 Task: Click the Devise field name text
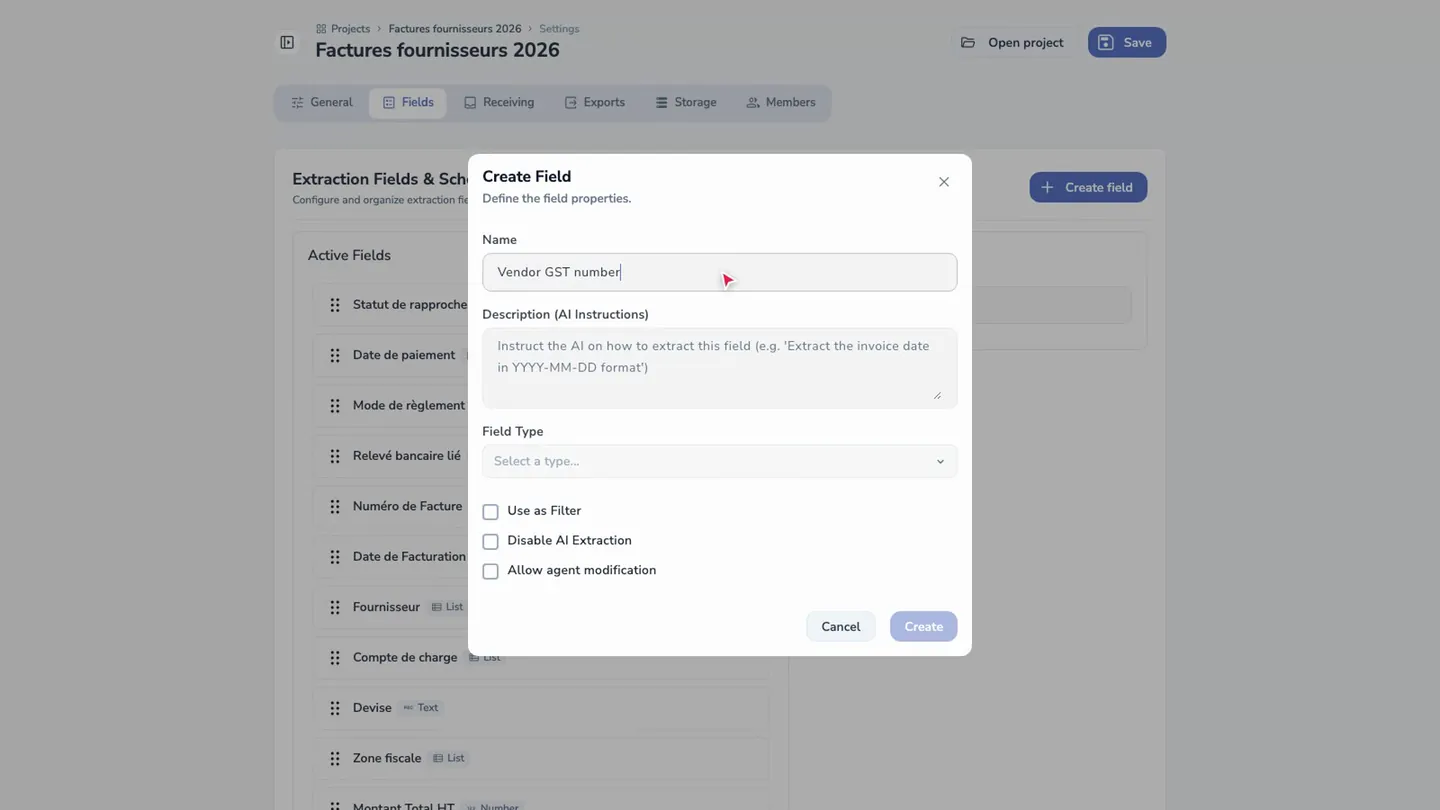[x=372, y=708]
